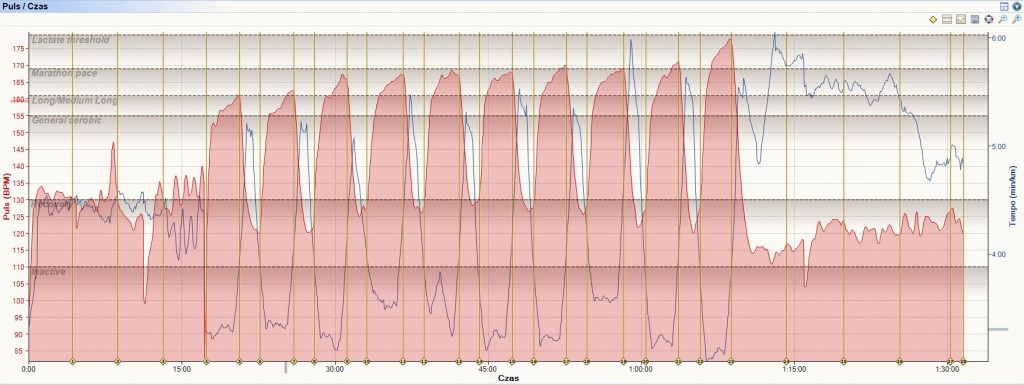Click the 15:00 time axis tick label

click(x=182, y=369)
